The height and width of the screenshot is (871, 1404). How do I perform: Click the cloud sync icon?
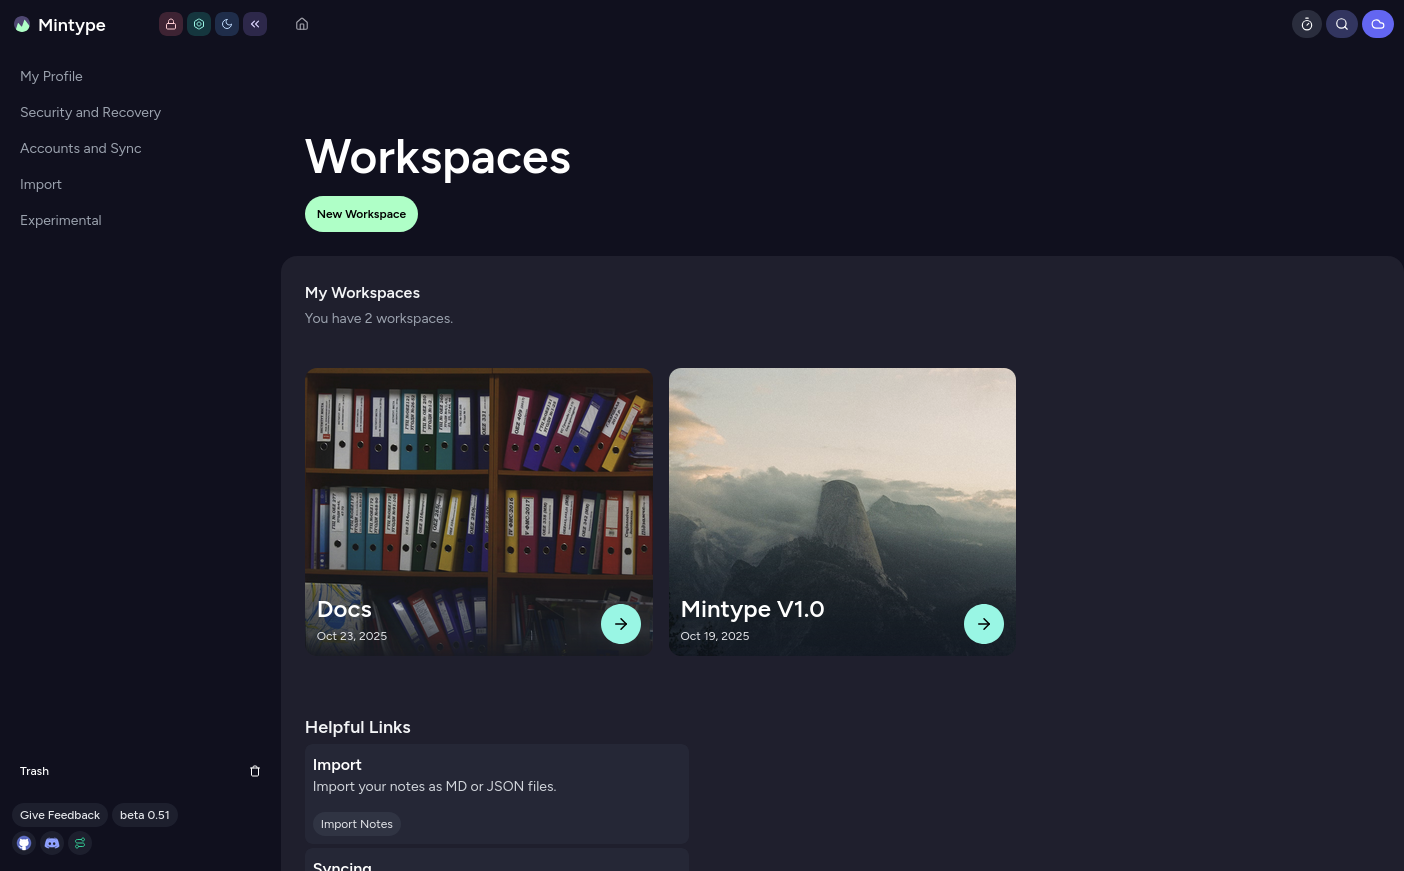1378,24
